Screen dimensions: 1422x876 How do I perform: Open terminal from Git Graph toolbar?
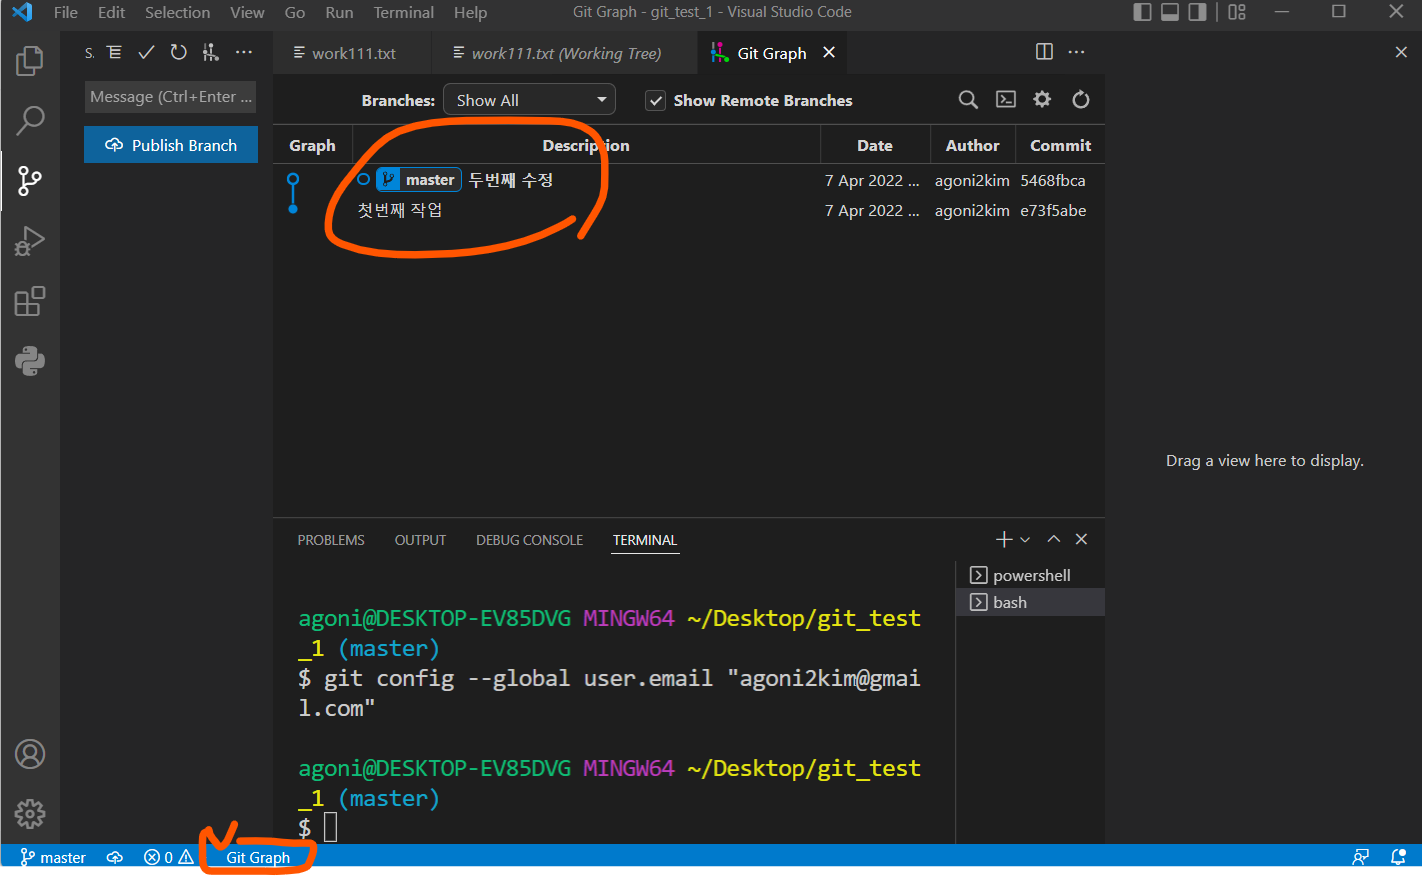point(1006,99)
